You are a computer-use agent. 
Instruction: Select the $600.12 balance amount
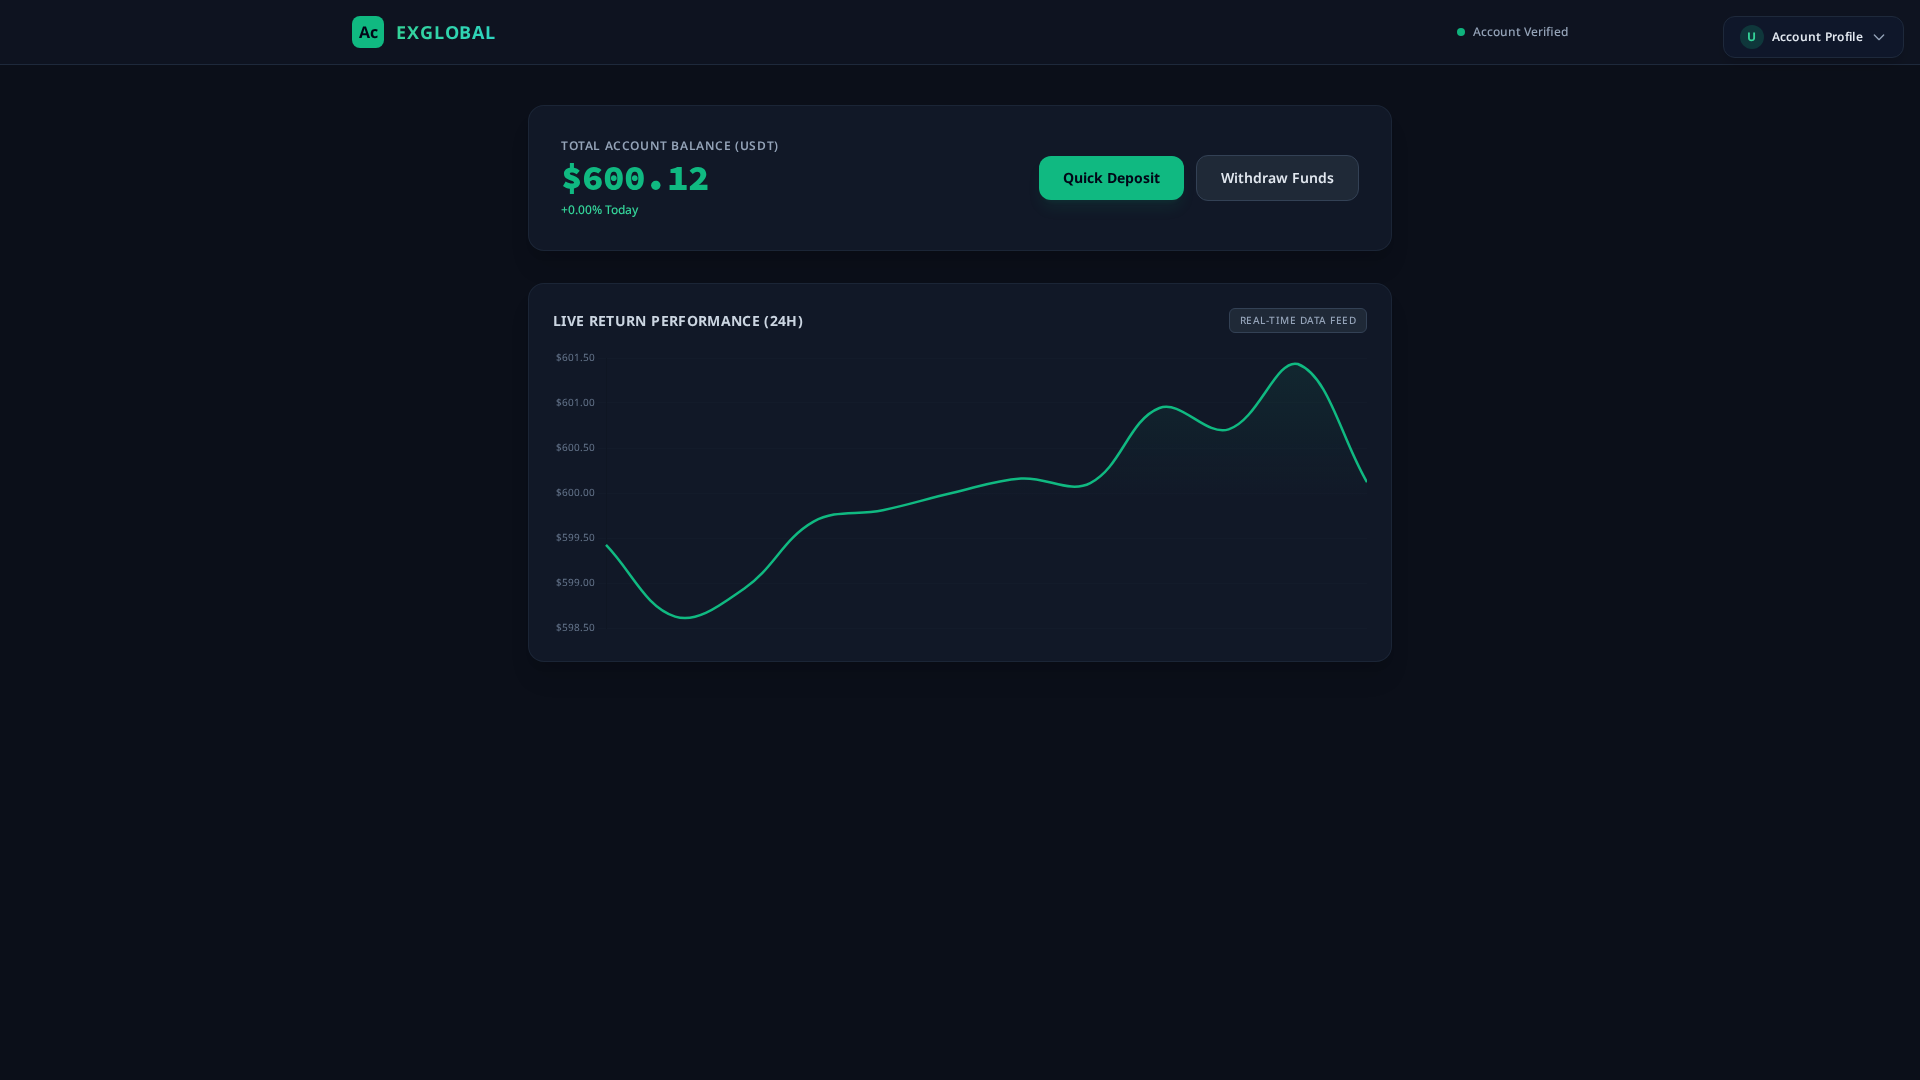[x=635, y=178]
